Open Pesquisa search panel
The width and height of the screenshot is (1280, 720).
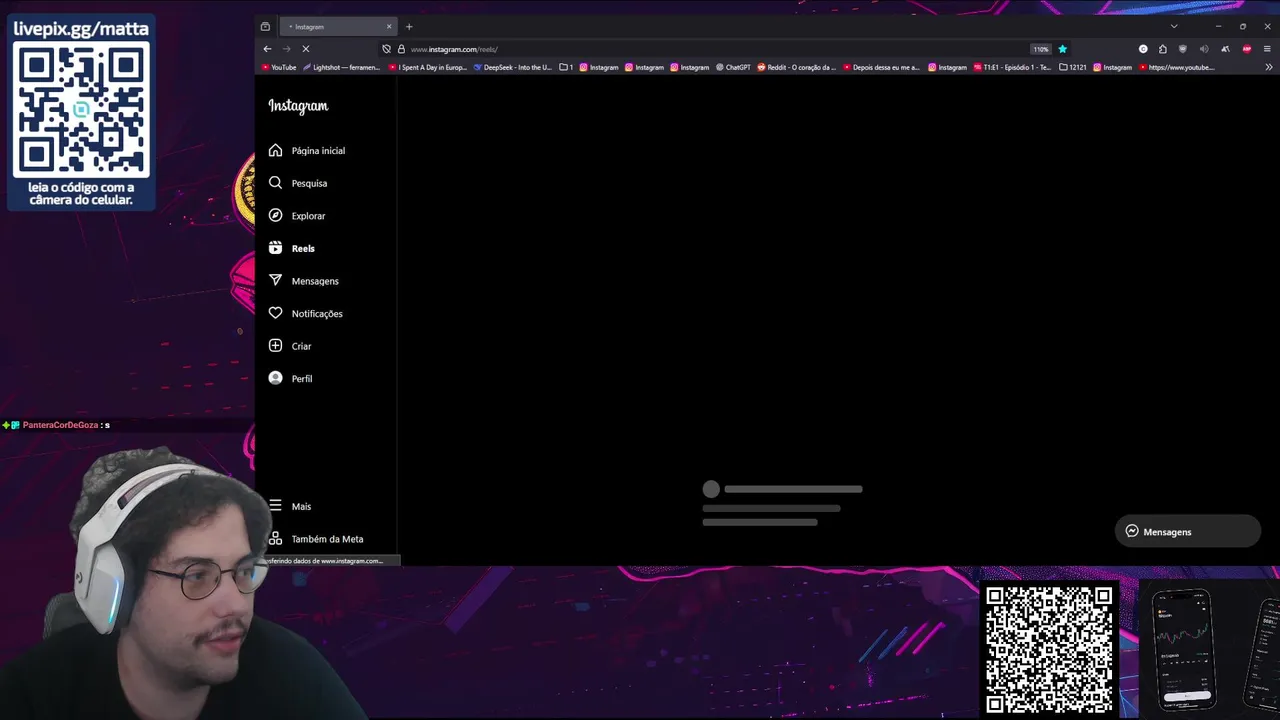pyautogui.click(x=298, y=183)
